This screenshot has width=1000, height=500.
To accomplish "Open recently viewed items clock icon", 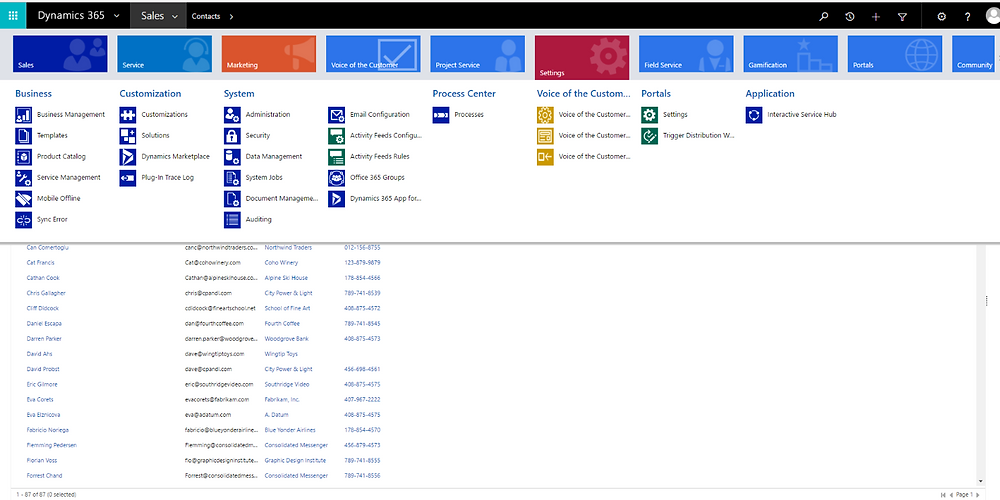I will click(x=849, y=17).
